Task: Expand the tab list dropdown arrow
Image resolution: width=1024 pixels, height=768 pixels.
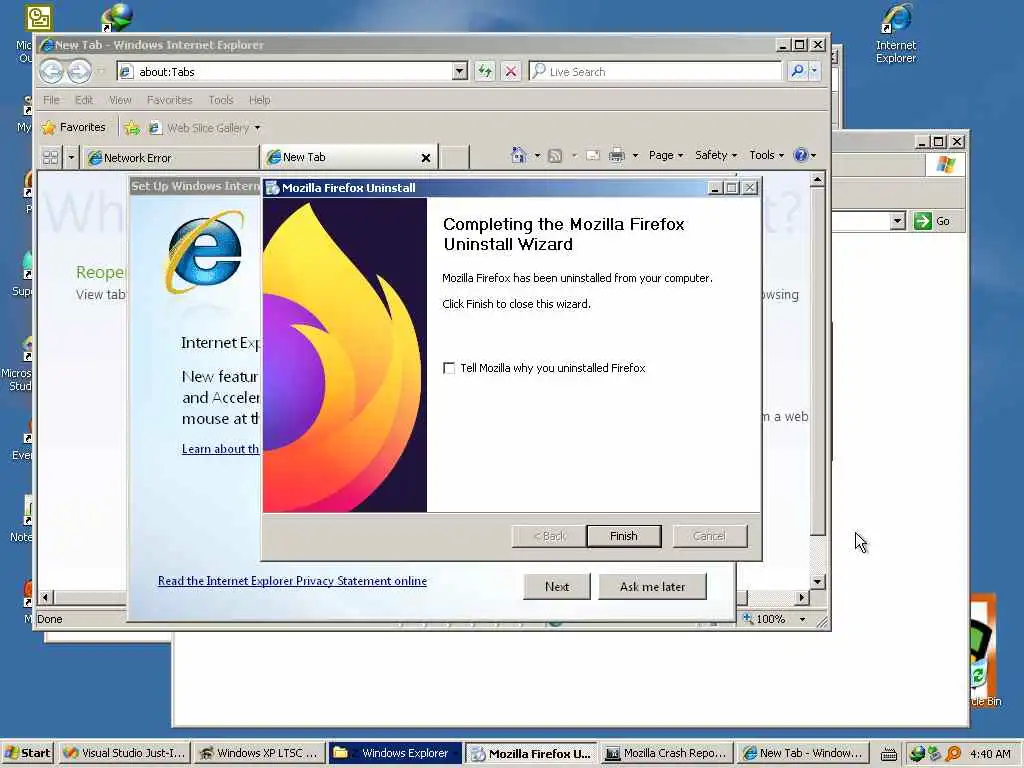Action: coord(71,157)
